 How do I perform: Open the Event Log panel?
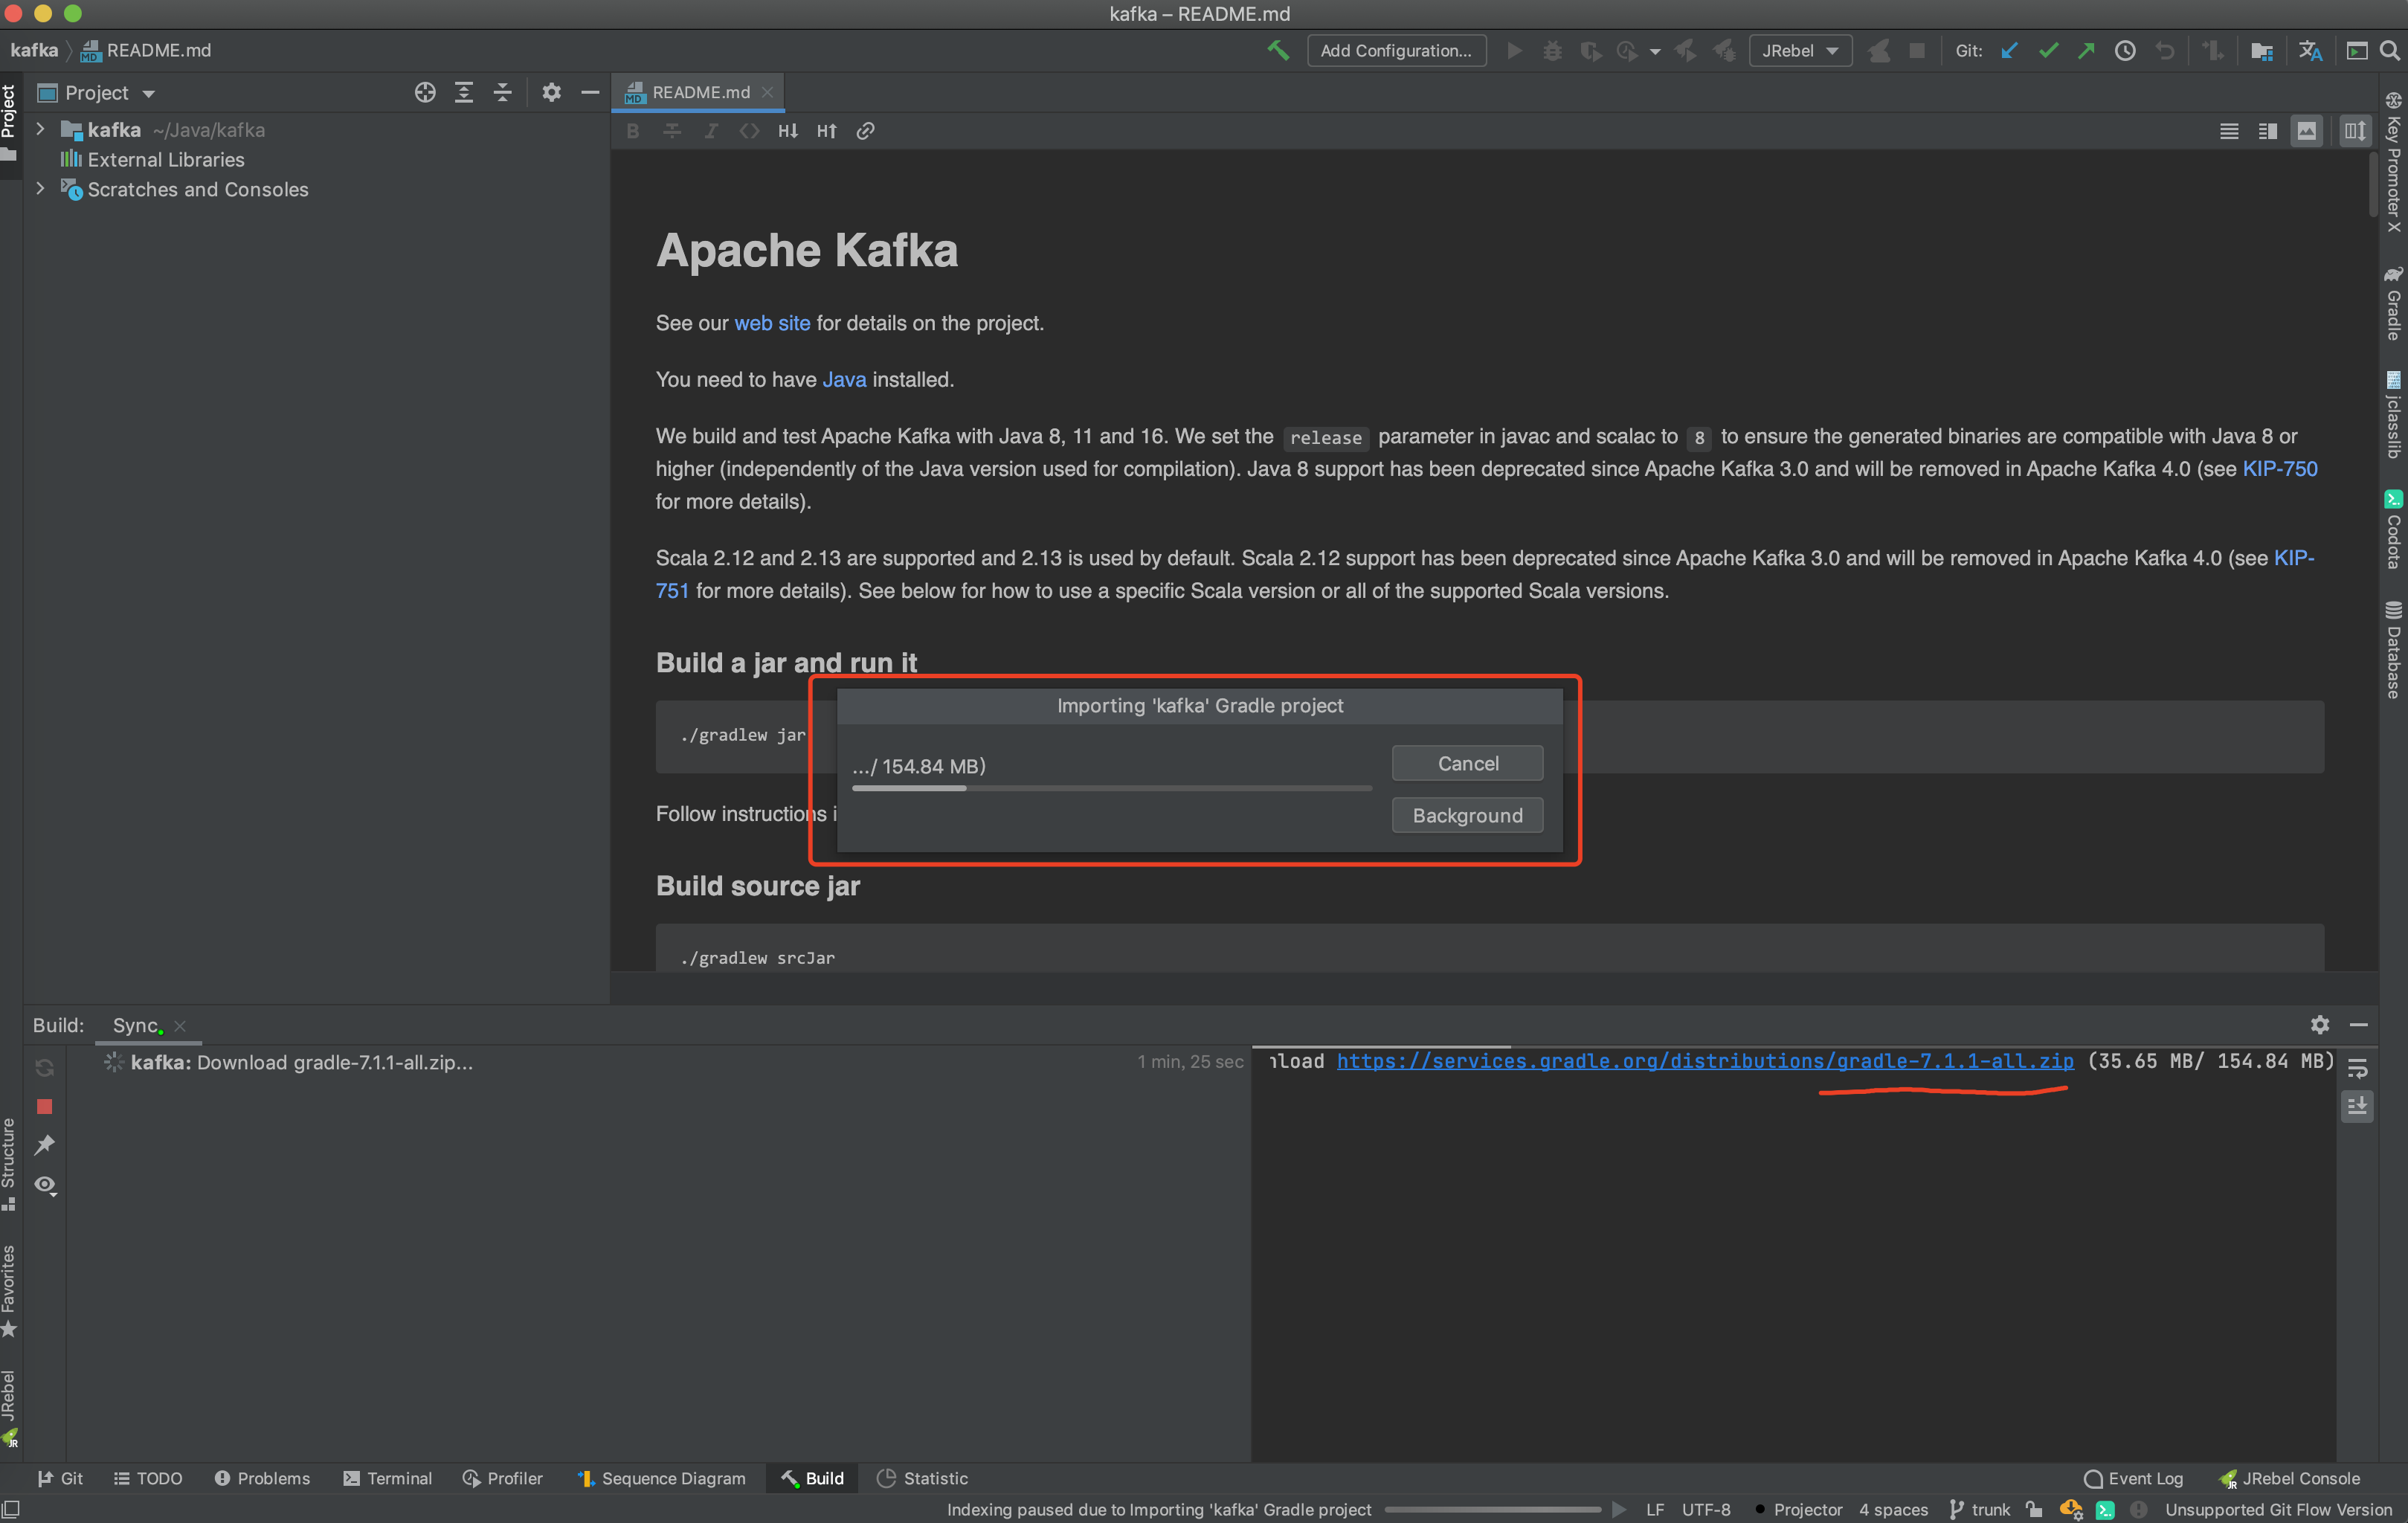tap(2134, 1478)
